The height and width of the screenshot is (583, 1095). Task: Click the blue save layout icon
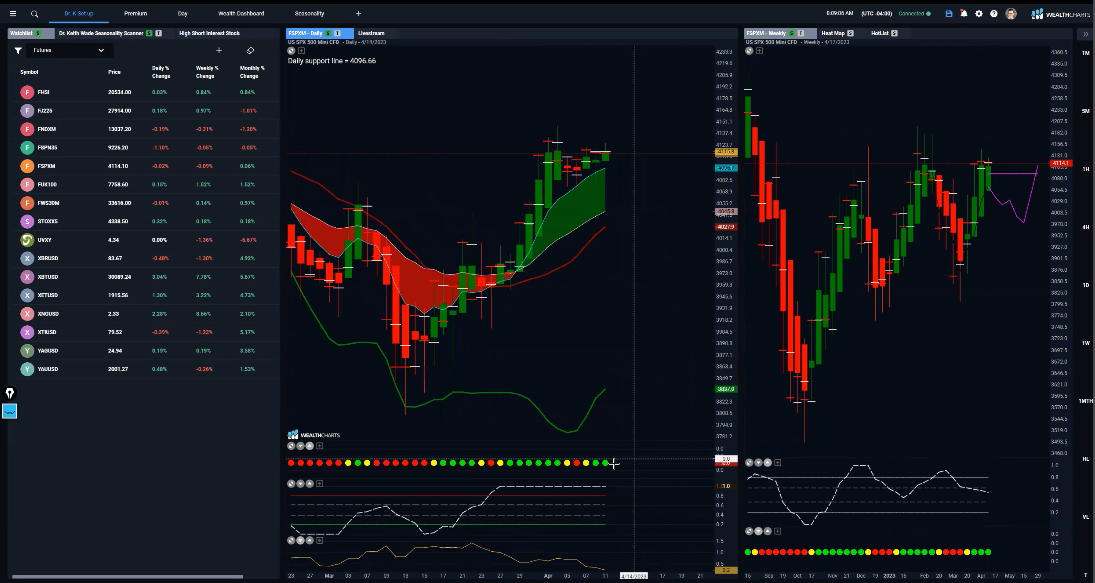click(948, 13)
